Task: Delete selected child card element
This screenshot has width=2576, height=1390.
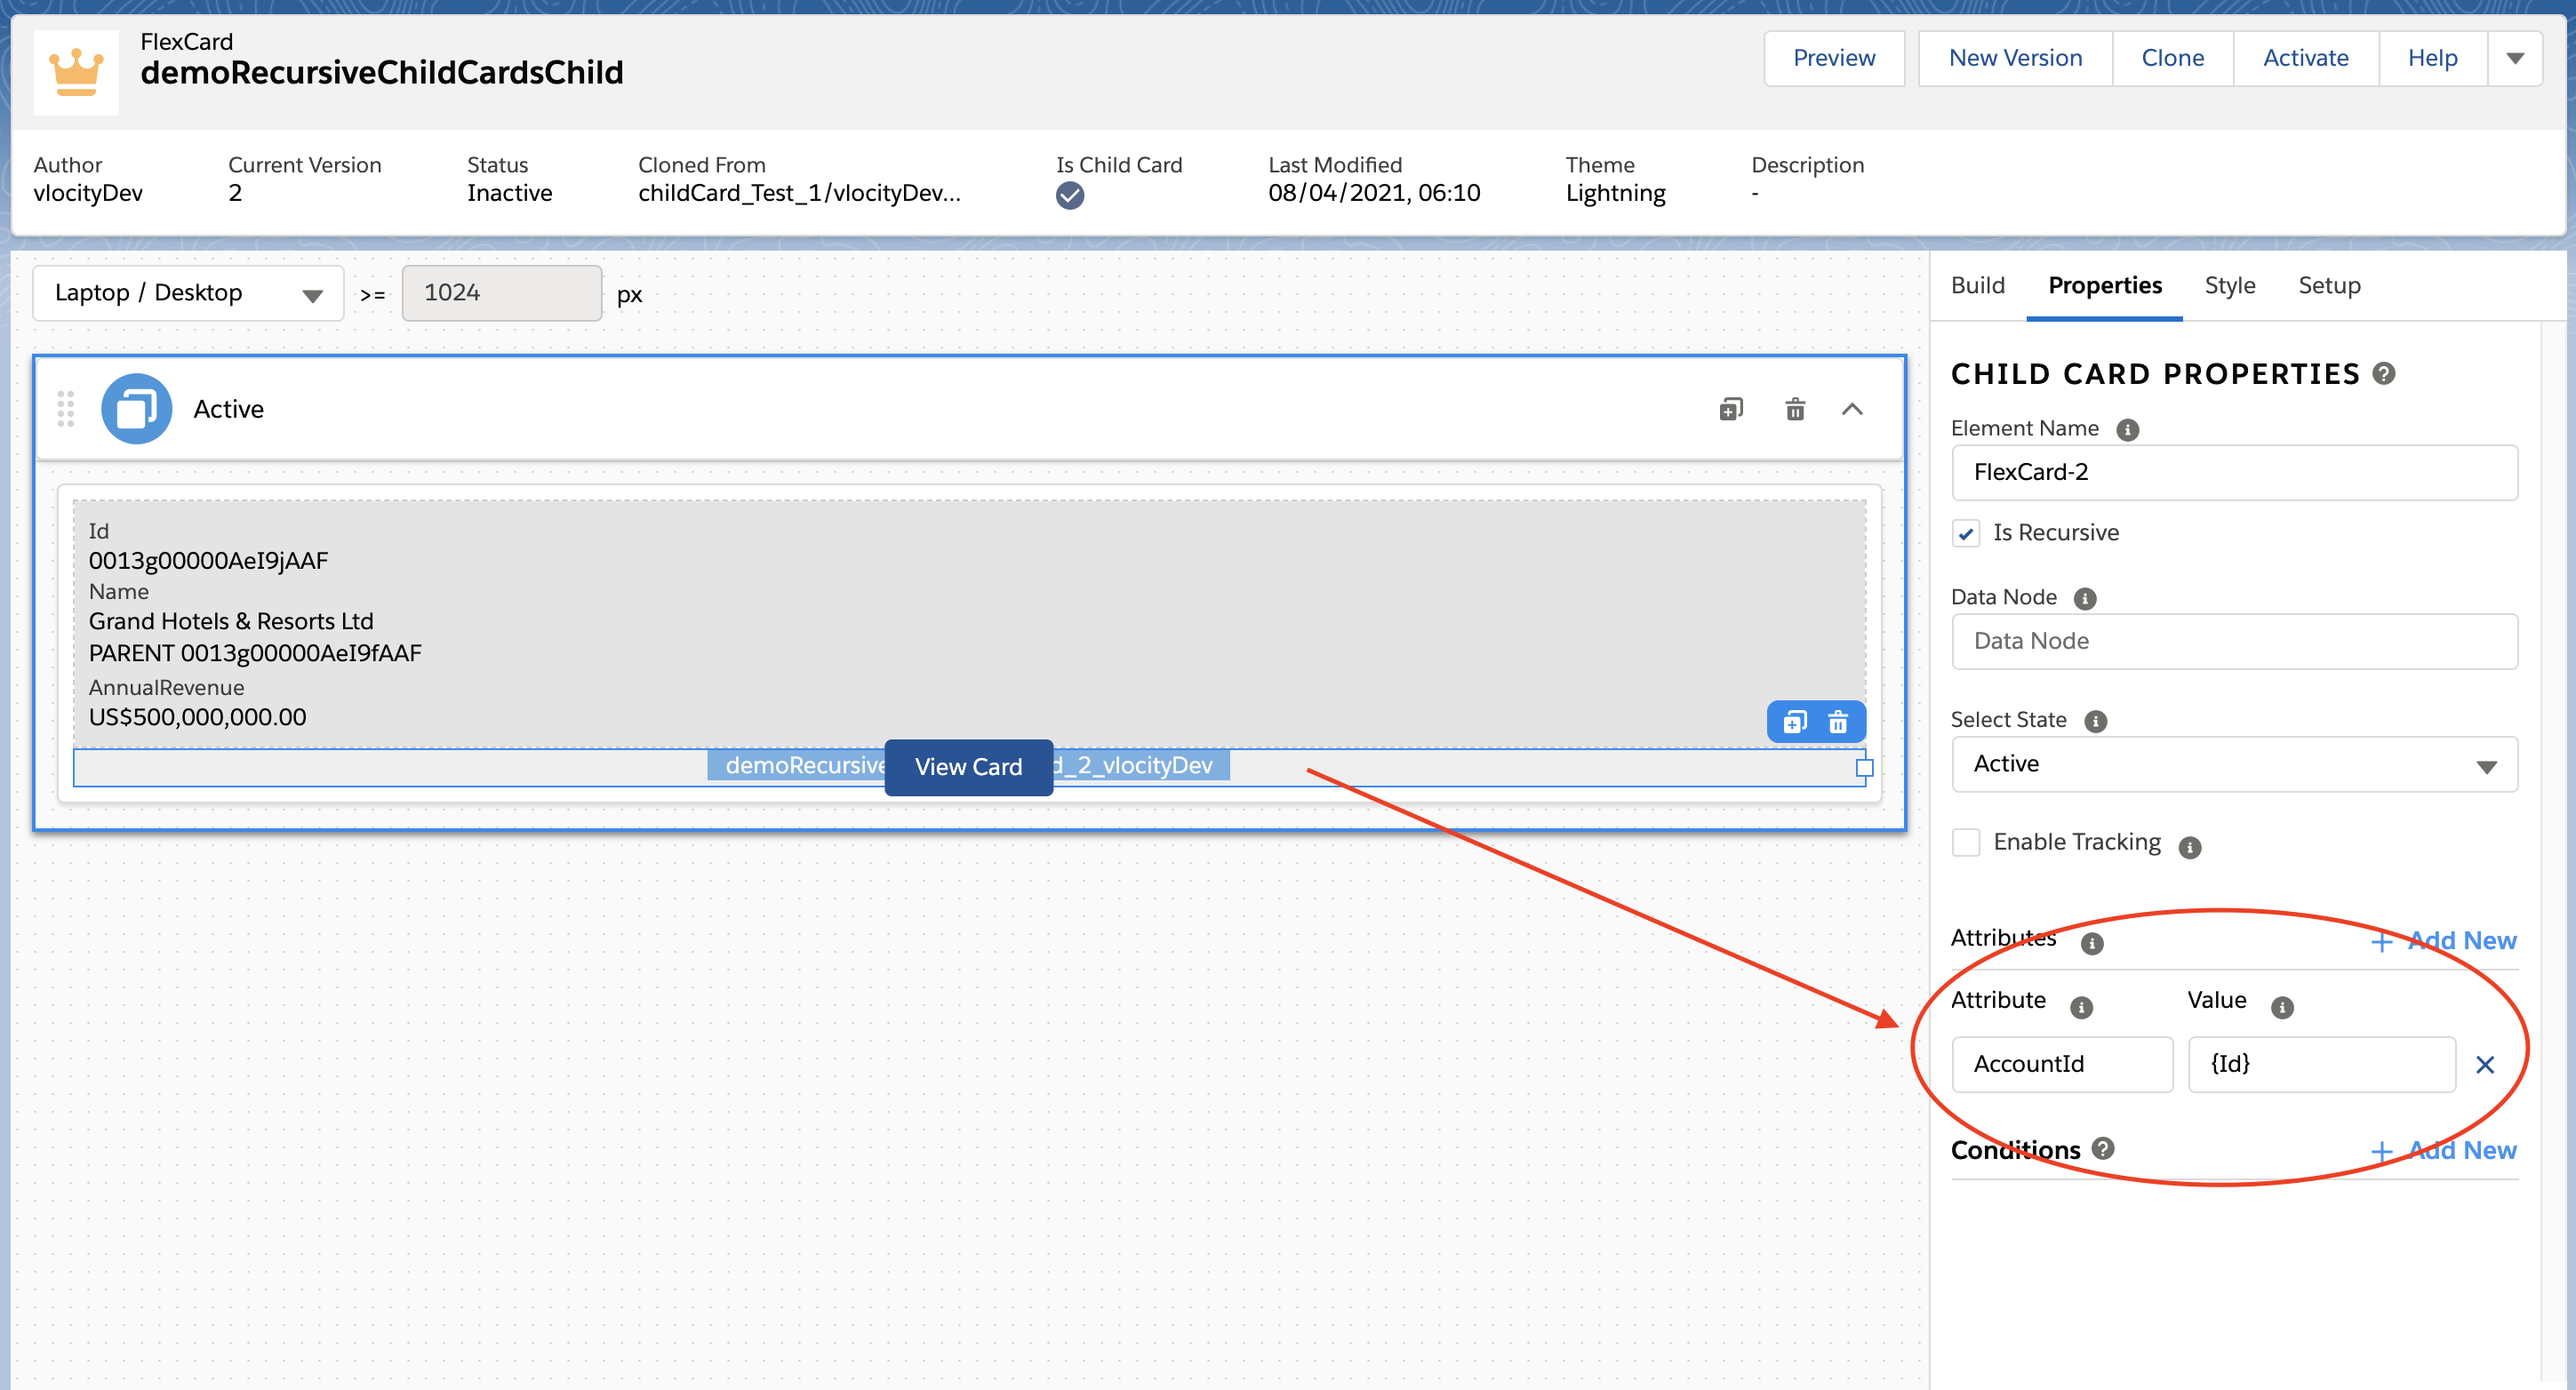Action: [1838, 722]
